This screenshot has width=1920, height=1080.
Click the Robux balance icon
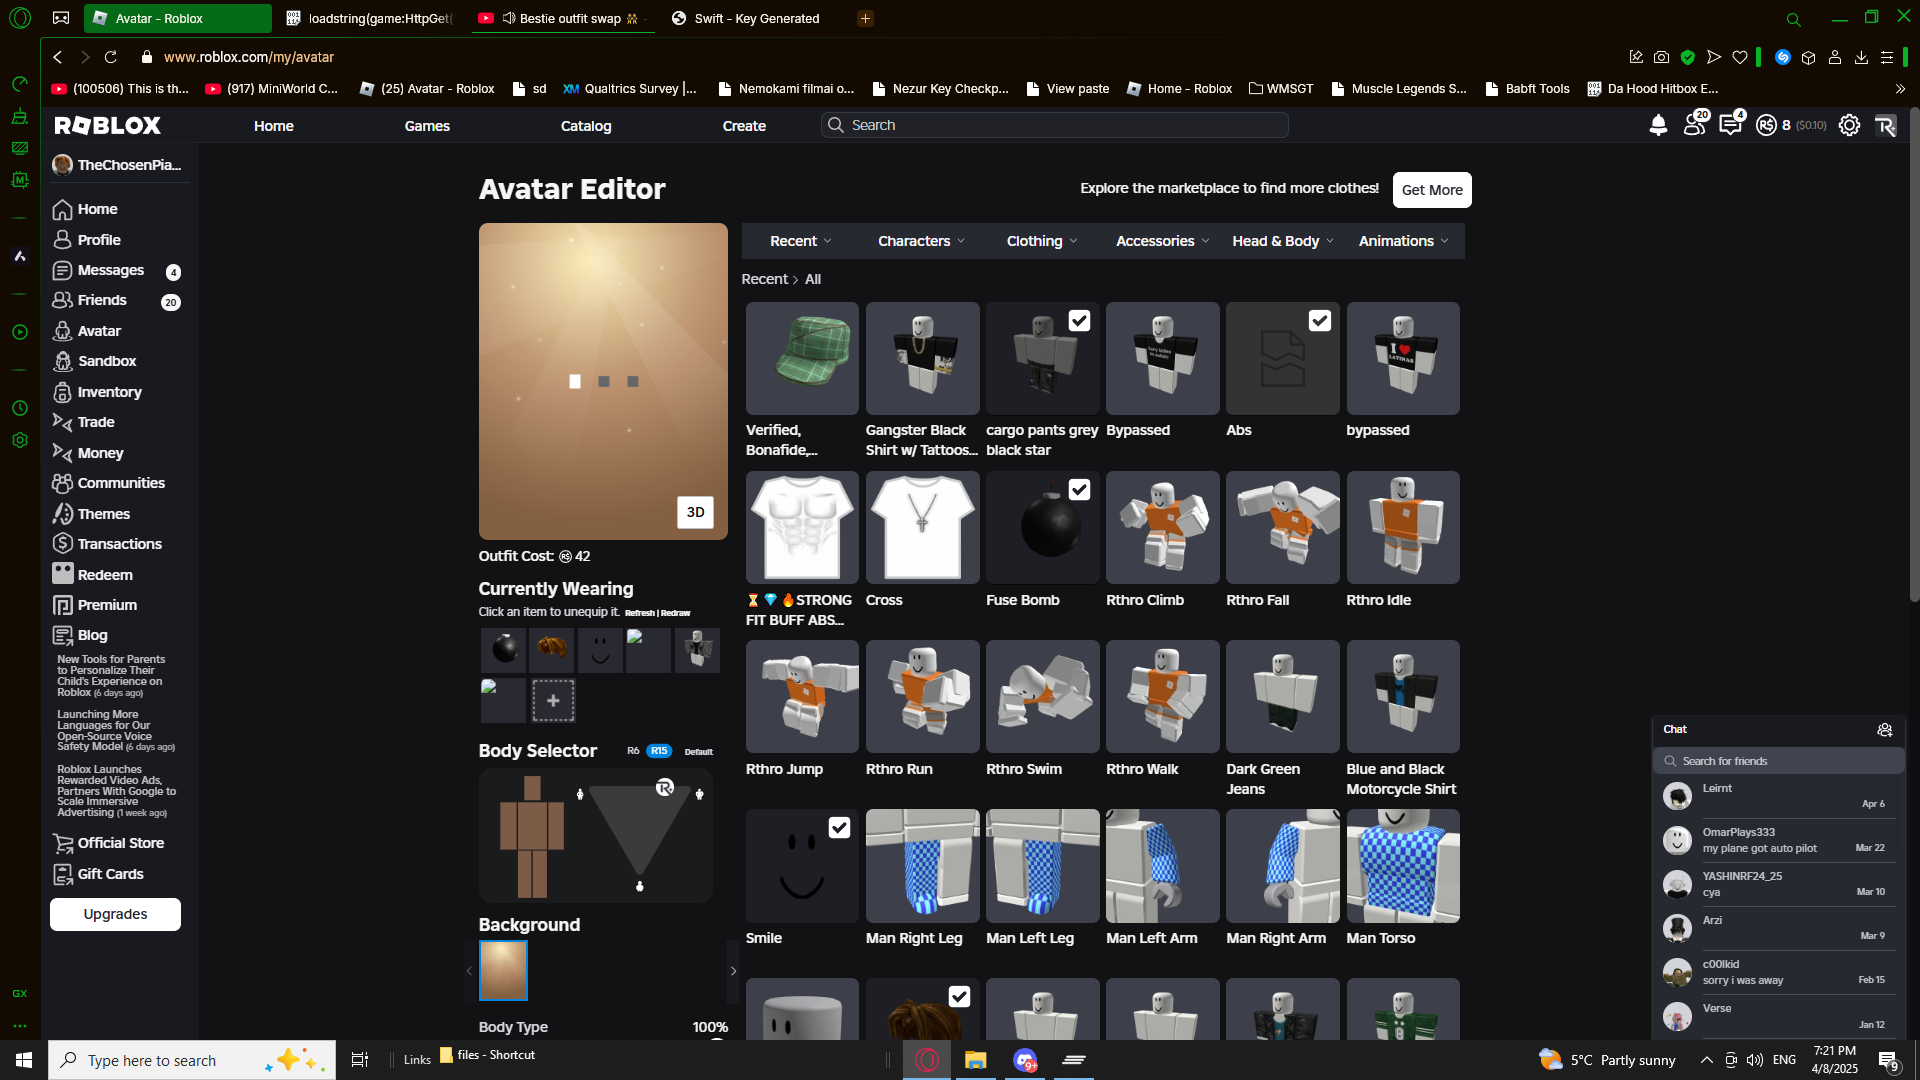point(1767,125)
